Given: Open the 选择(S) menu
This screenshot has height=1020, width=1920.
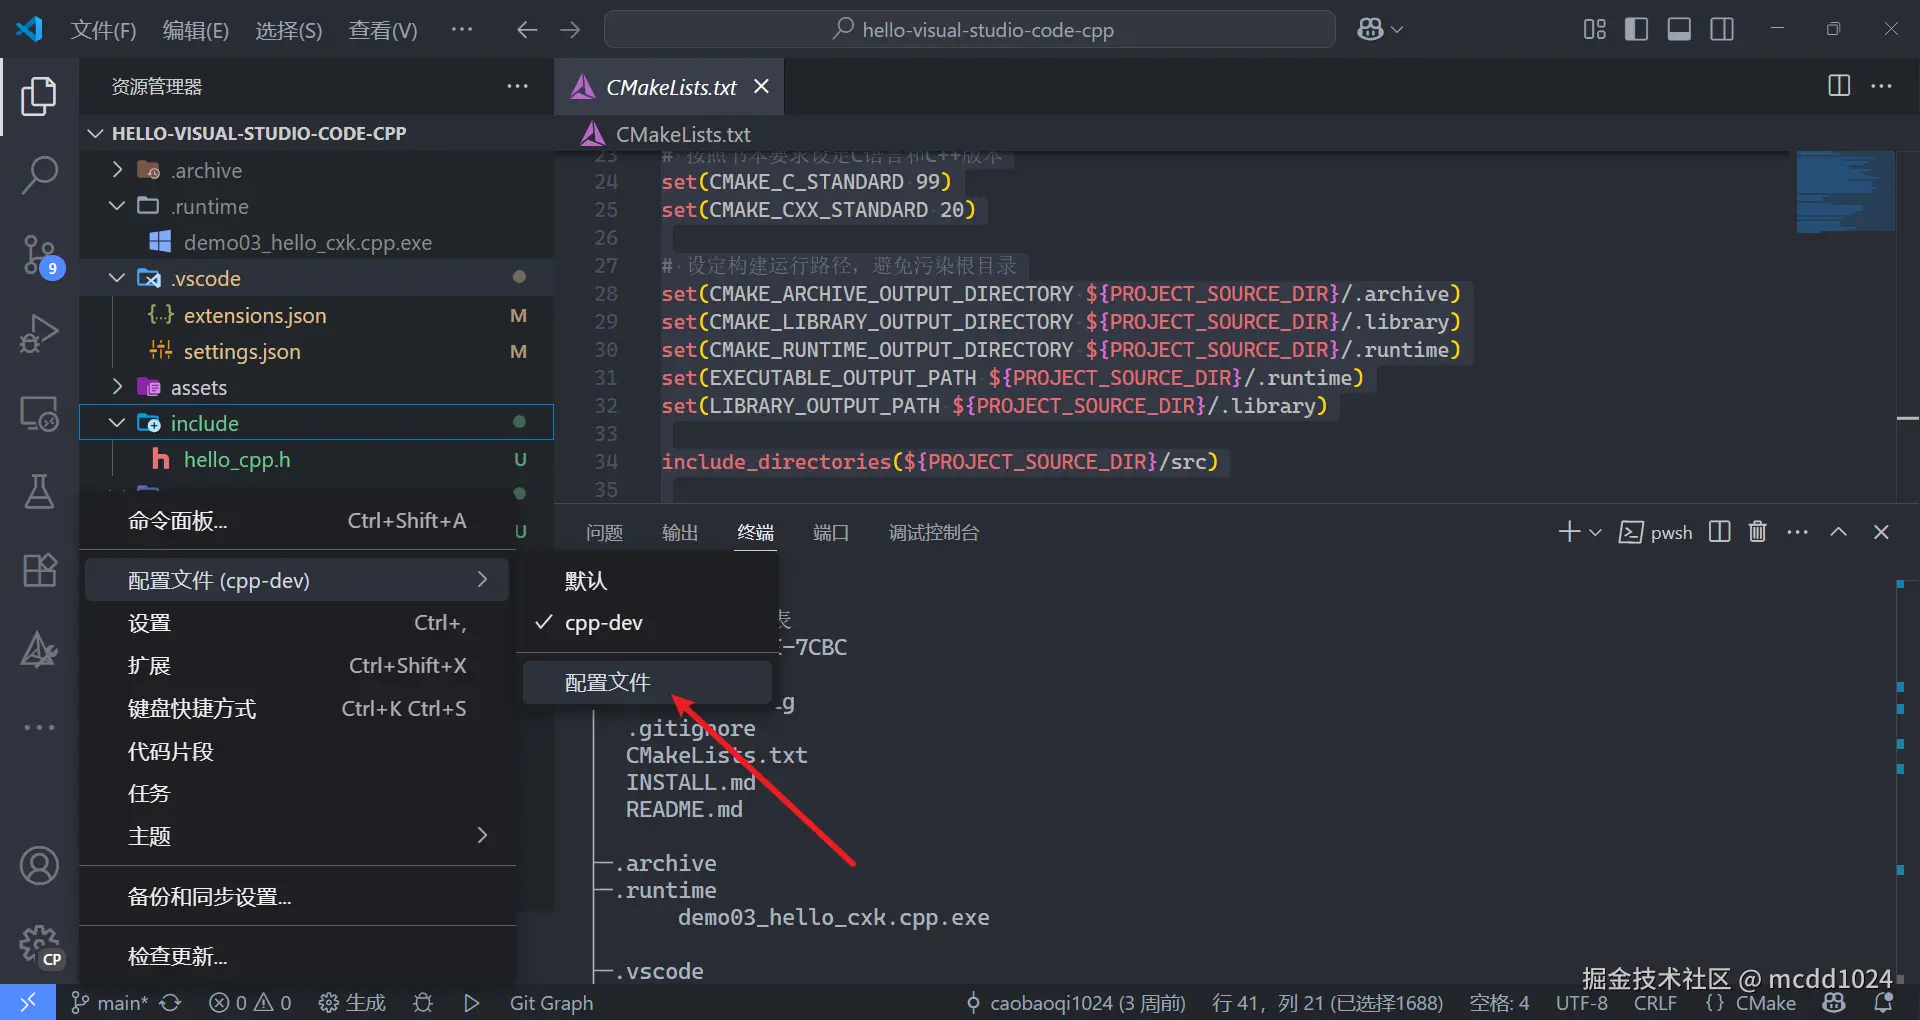Looking at the screenshot, I should (288, 30).
